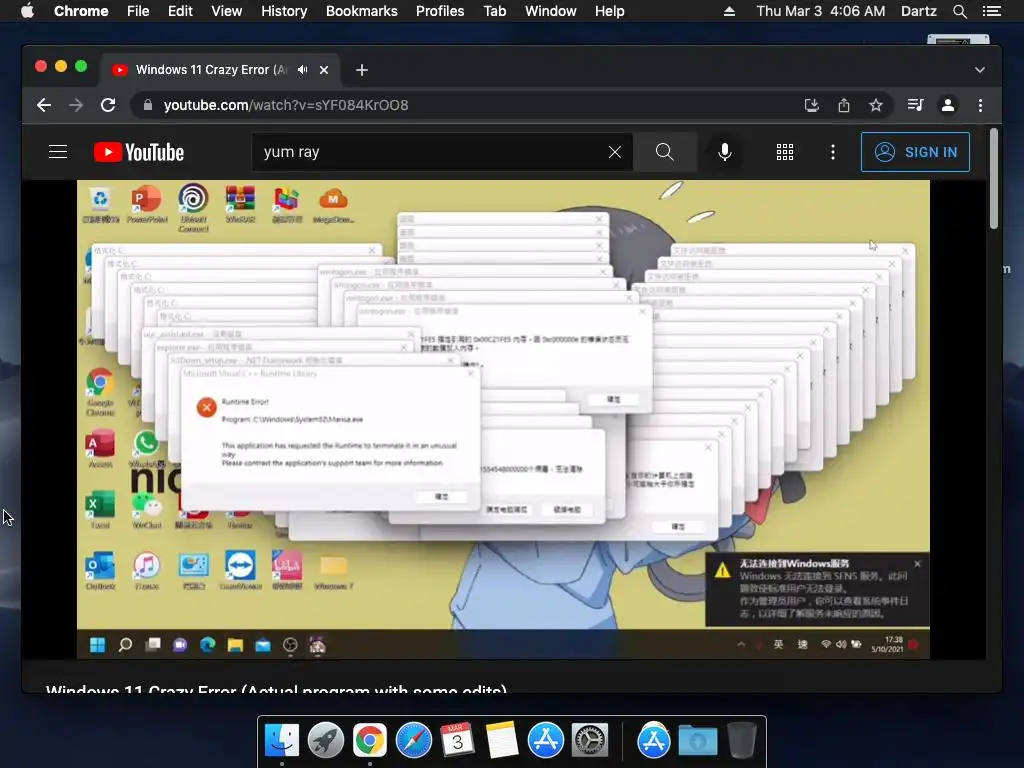The image size is (1024, 768).
Task: Open the Trash in the Dock
Action: tap(742, 741)
